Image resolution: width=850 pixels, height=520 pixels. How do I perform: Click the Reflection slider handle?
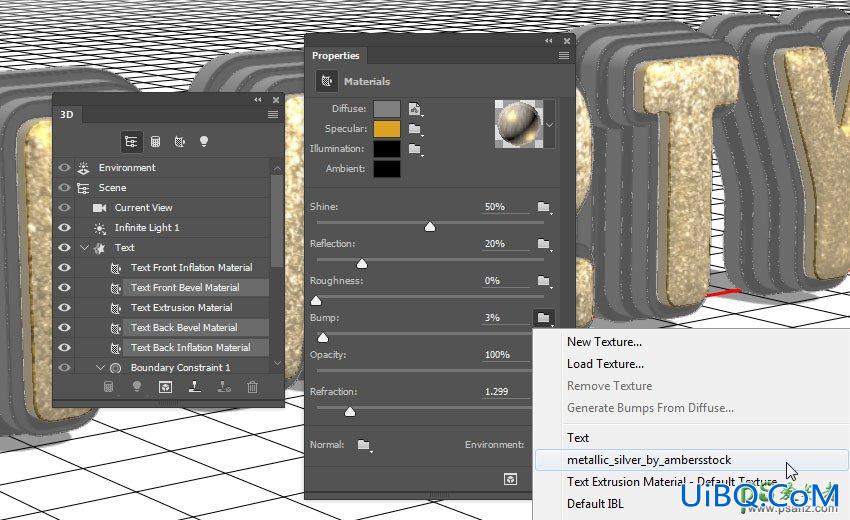pyautogui.click(x=362, y=264)
